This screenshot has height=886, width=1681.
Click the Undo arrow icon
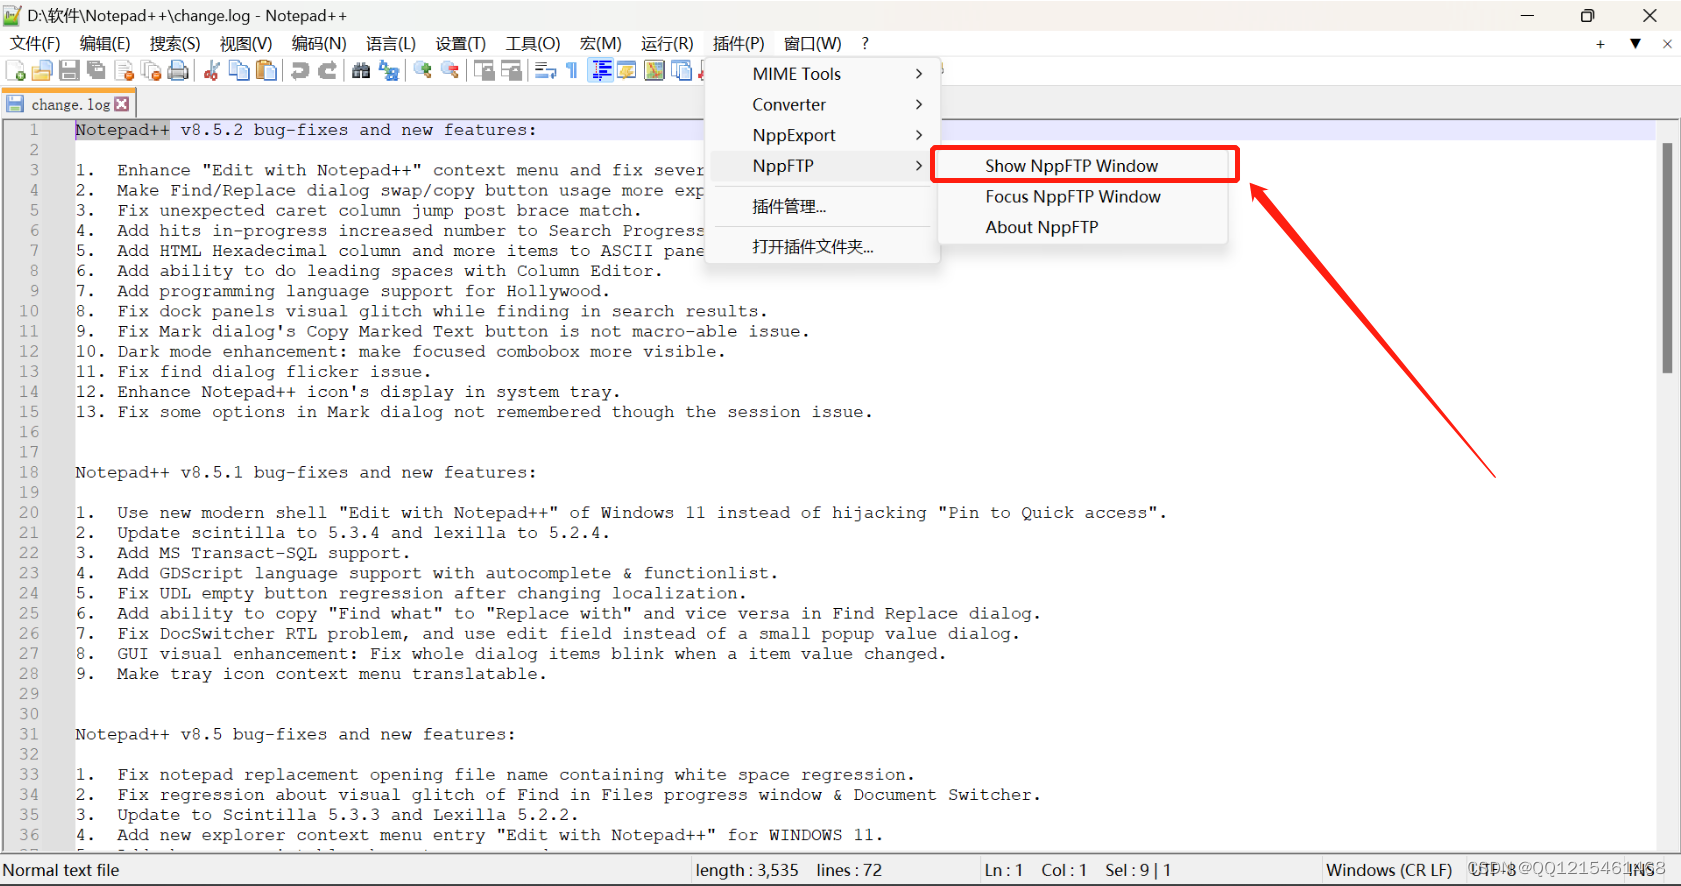pos(300,70)
